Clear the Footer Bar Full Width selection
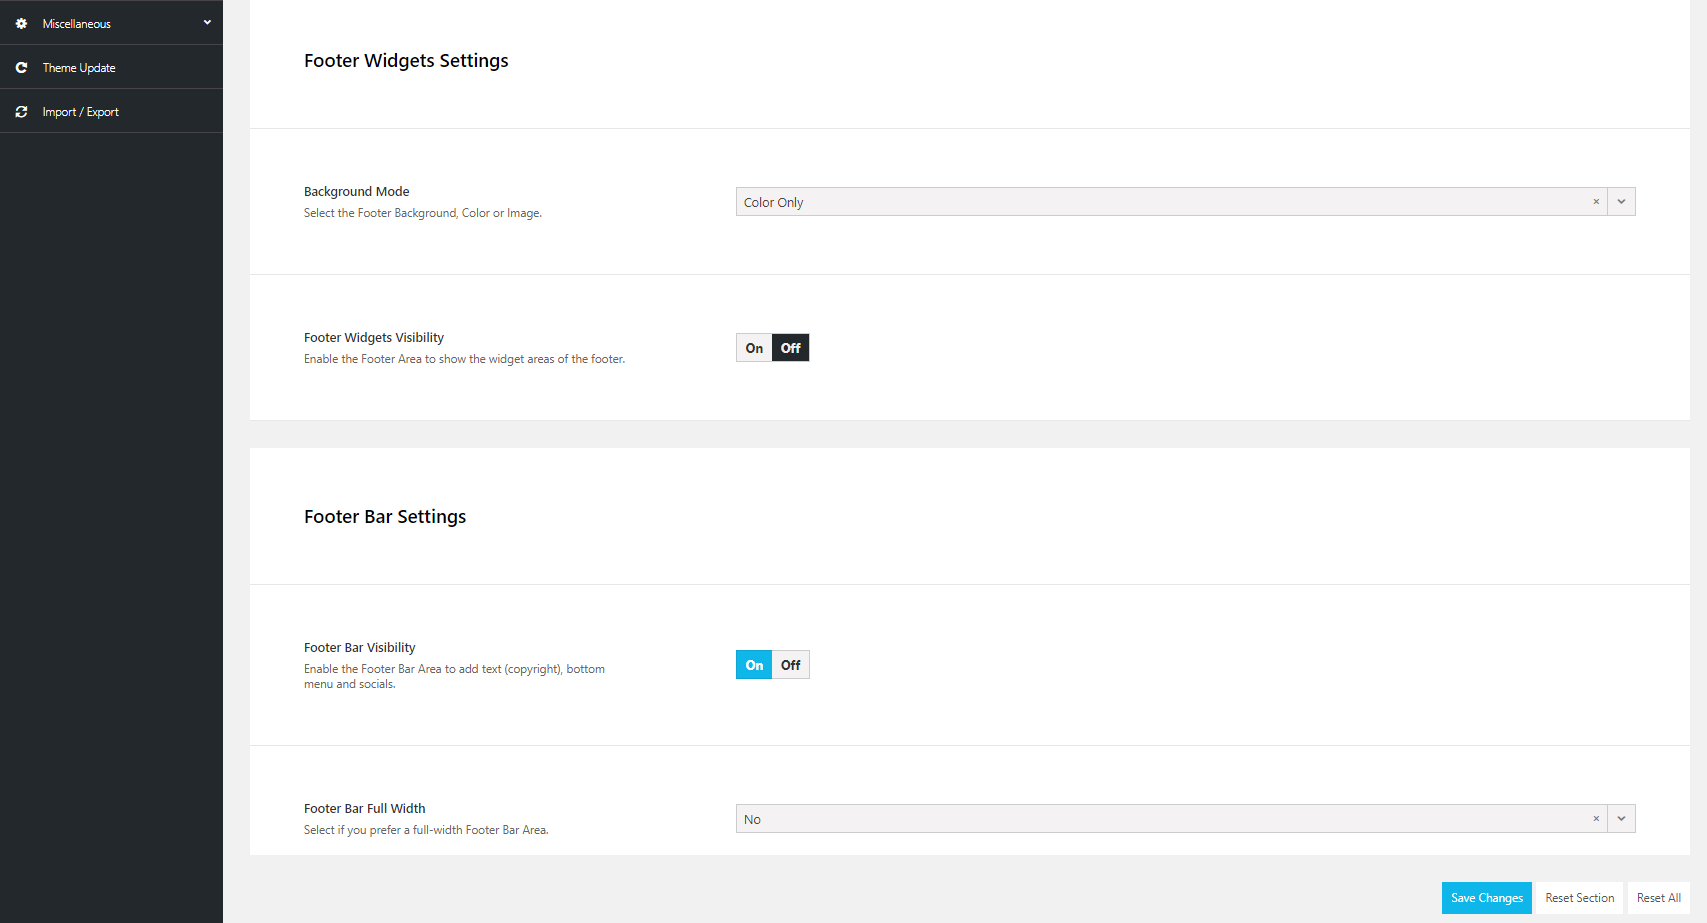The height and width of the screenshot is (923, 1707). coord(1596,819)
